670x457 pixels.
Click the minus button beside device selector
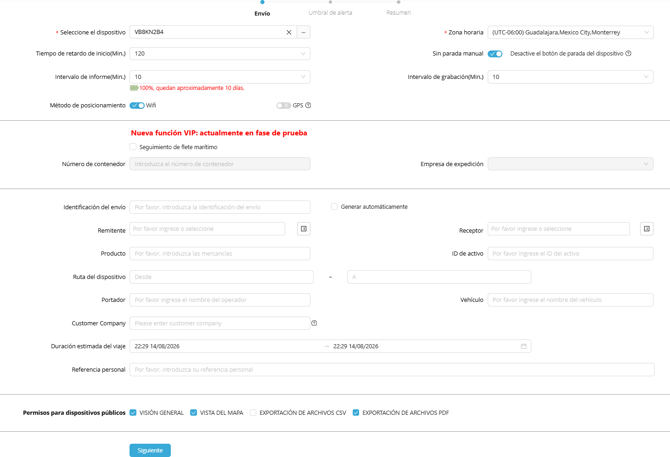[x=303, y=32]
